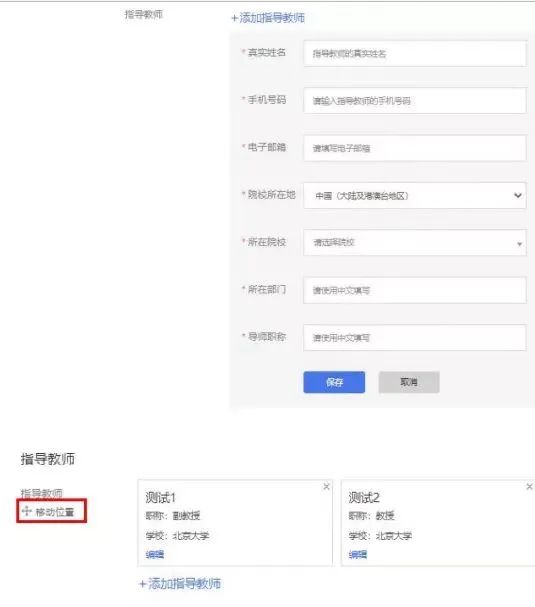
Task: Click the chevron arrow in 院校所在地 field
Action: click(518, 195)
